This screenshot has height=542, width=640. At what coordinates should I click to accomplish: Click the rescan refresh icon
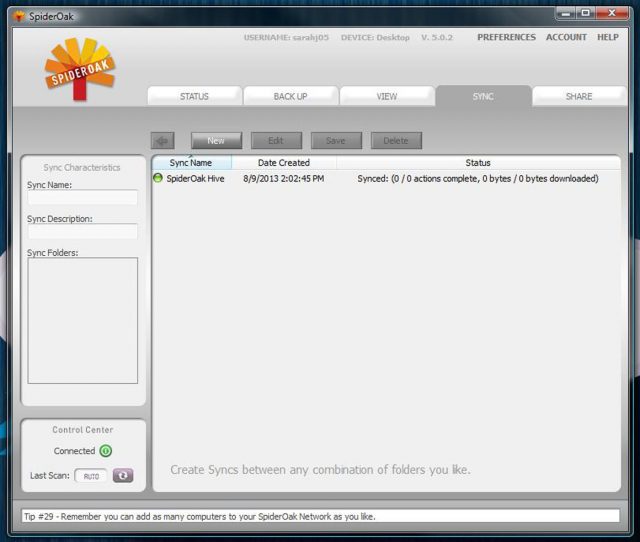122,476
